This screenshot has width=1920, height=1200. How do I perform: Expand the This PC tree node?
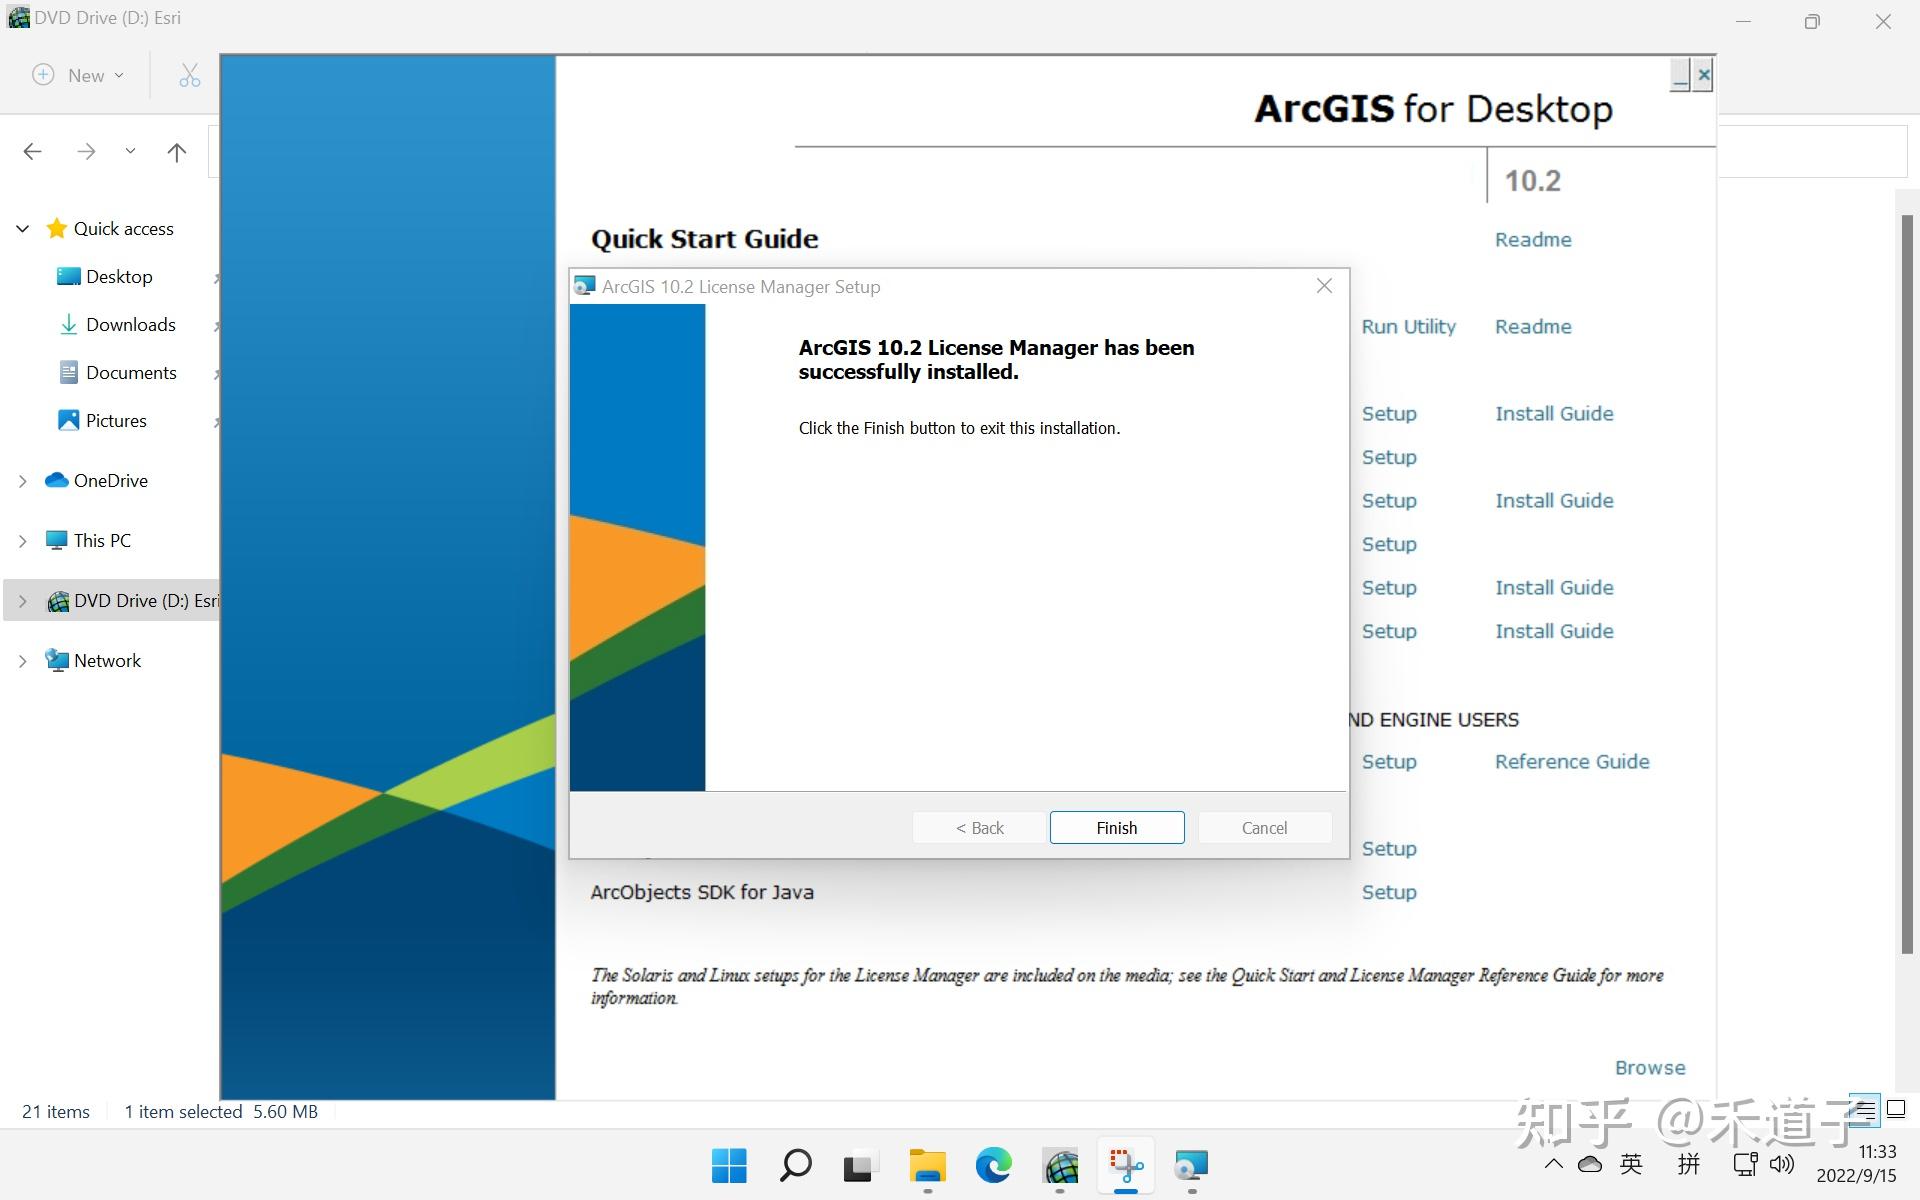(22, 540)
